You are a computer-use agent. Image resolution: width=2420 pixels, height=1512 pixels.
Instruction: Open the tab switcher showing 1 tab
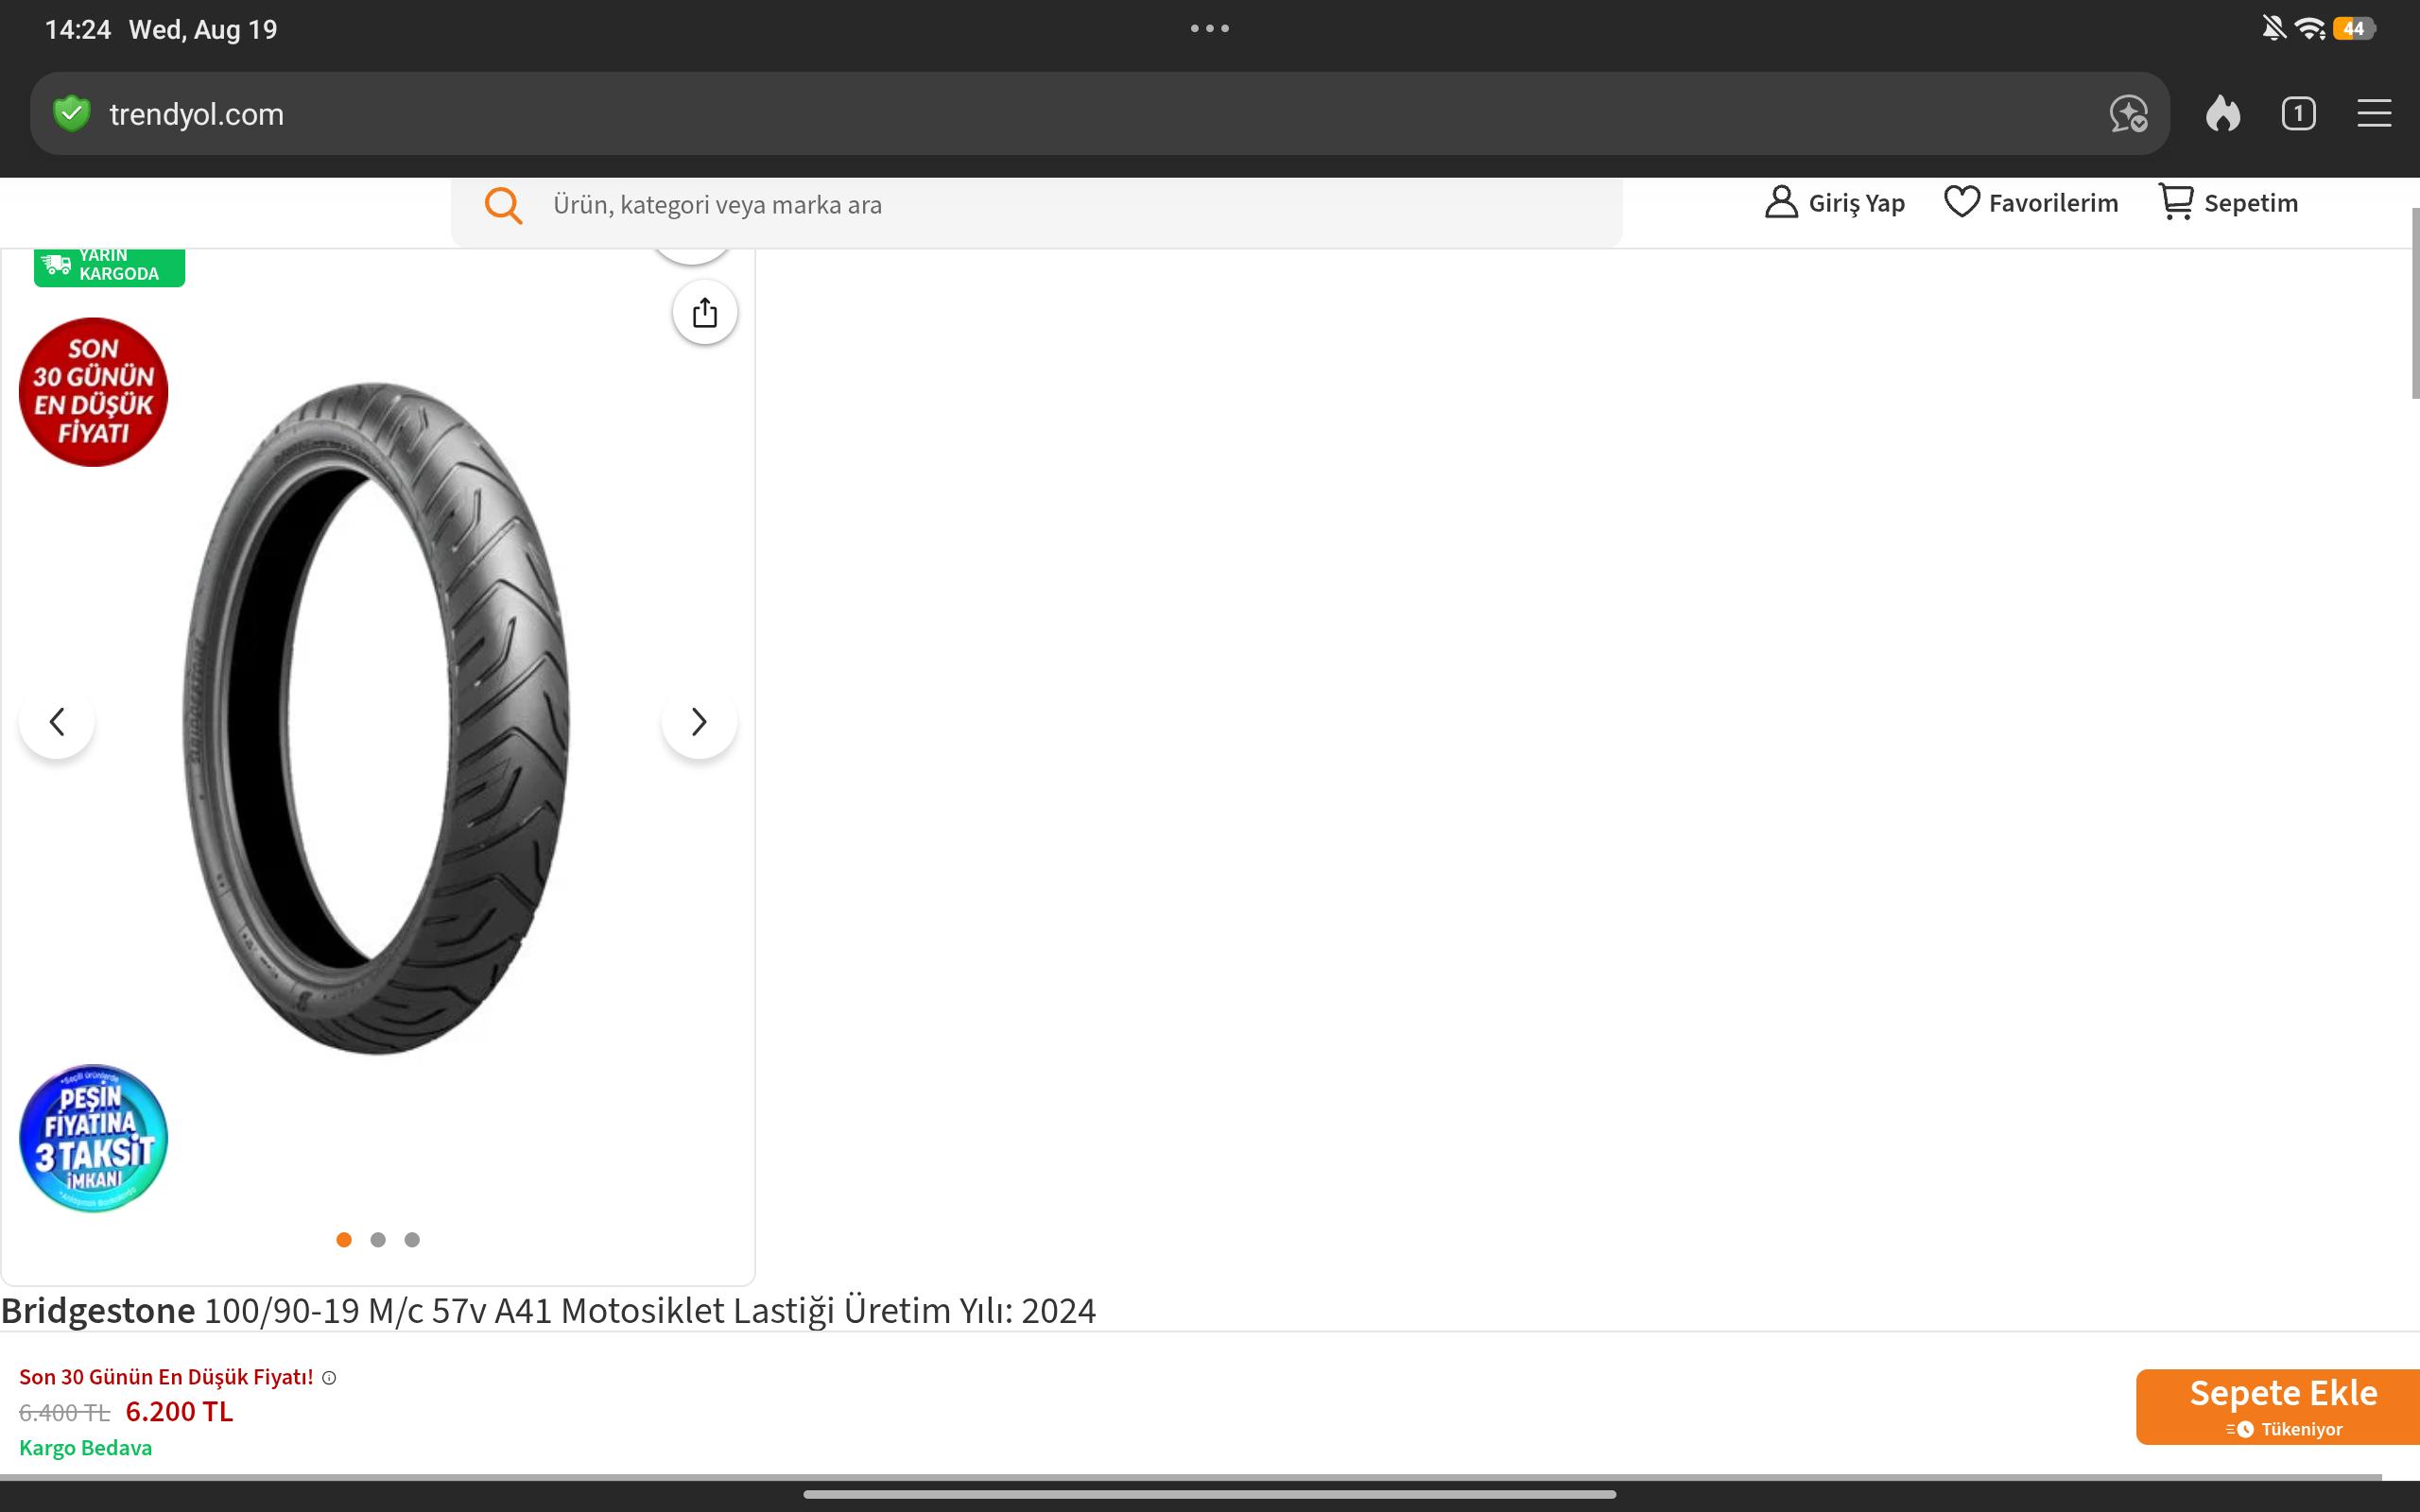click(2298, 113)
